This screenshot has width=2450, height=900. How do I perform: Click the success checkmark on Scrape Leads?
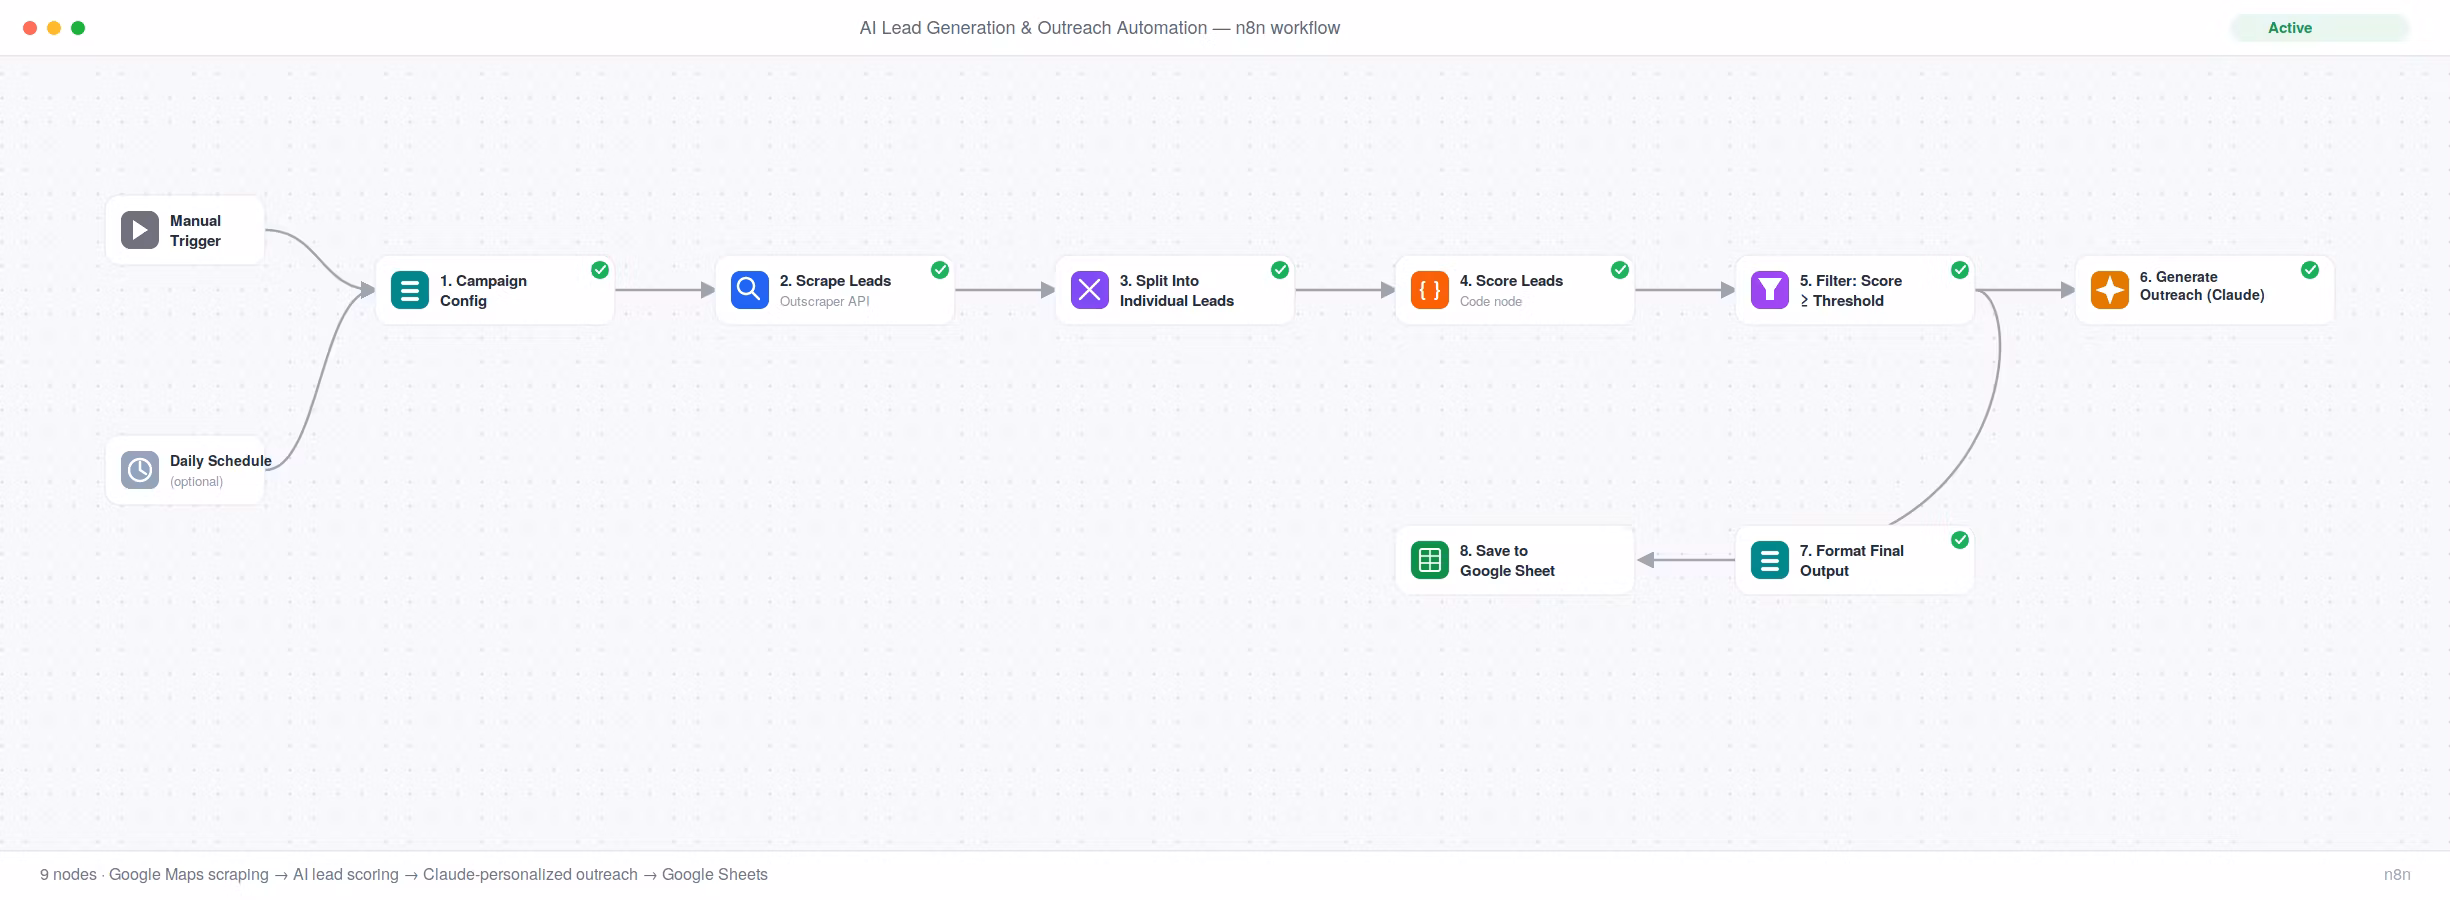[x=940, y=270]
